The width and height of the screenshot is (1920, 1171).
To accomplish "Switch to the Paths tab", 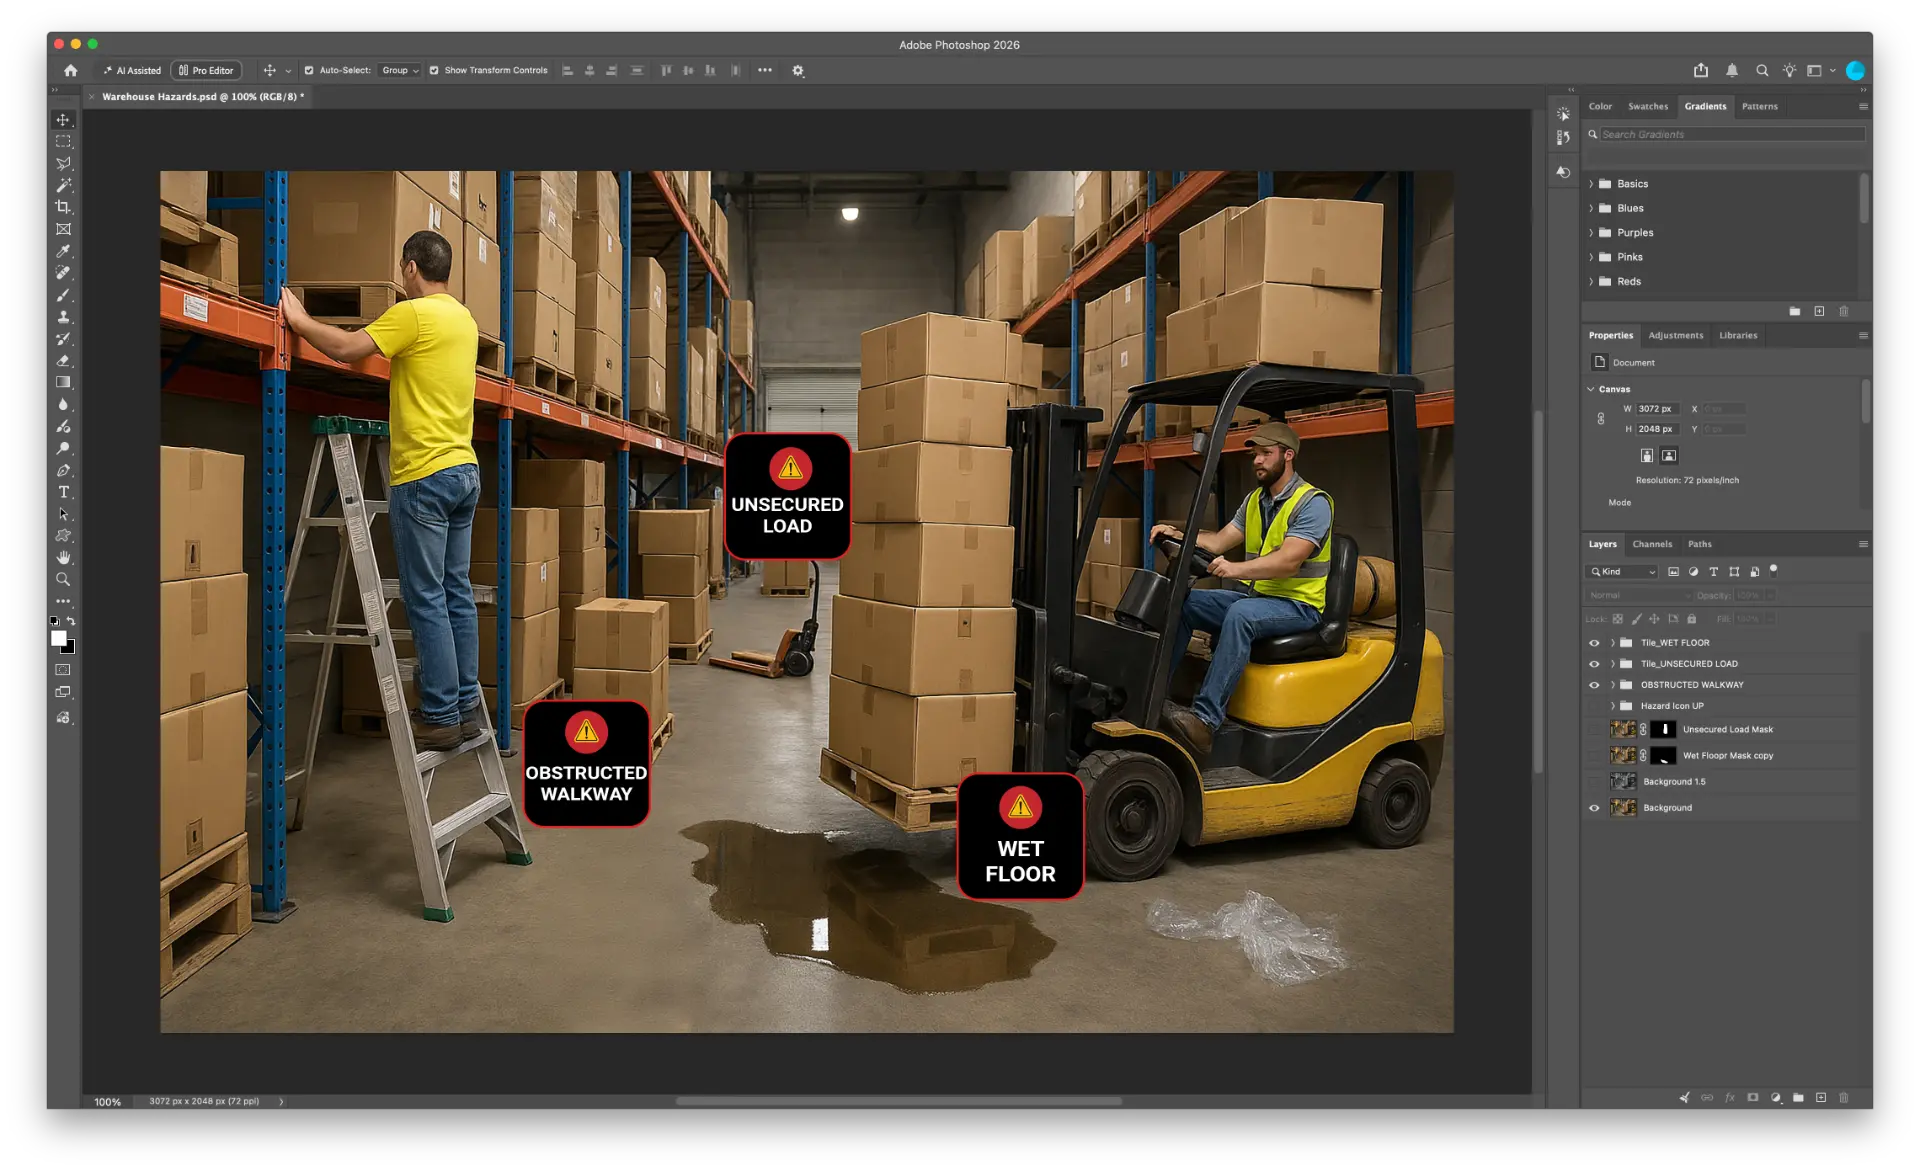I will click(x=1700, y=545).
